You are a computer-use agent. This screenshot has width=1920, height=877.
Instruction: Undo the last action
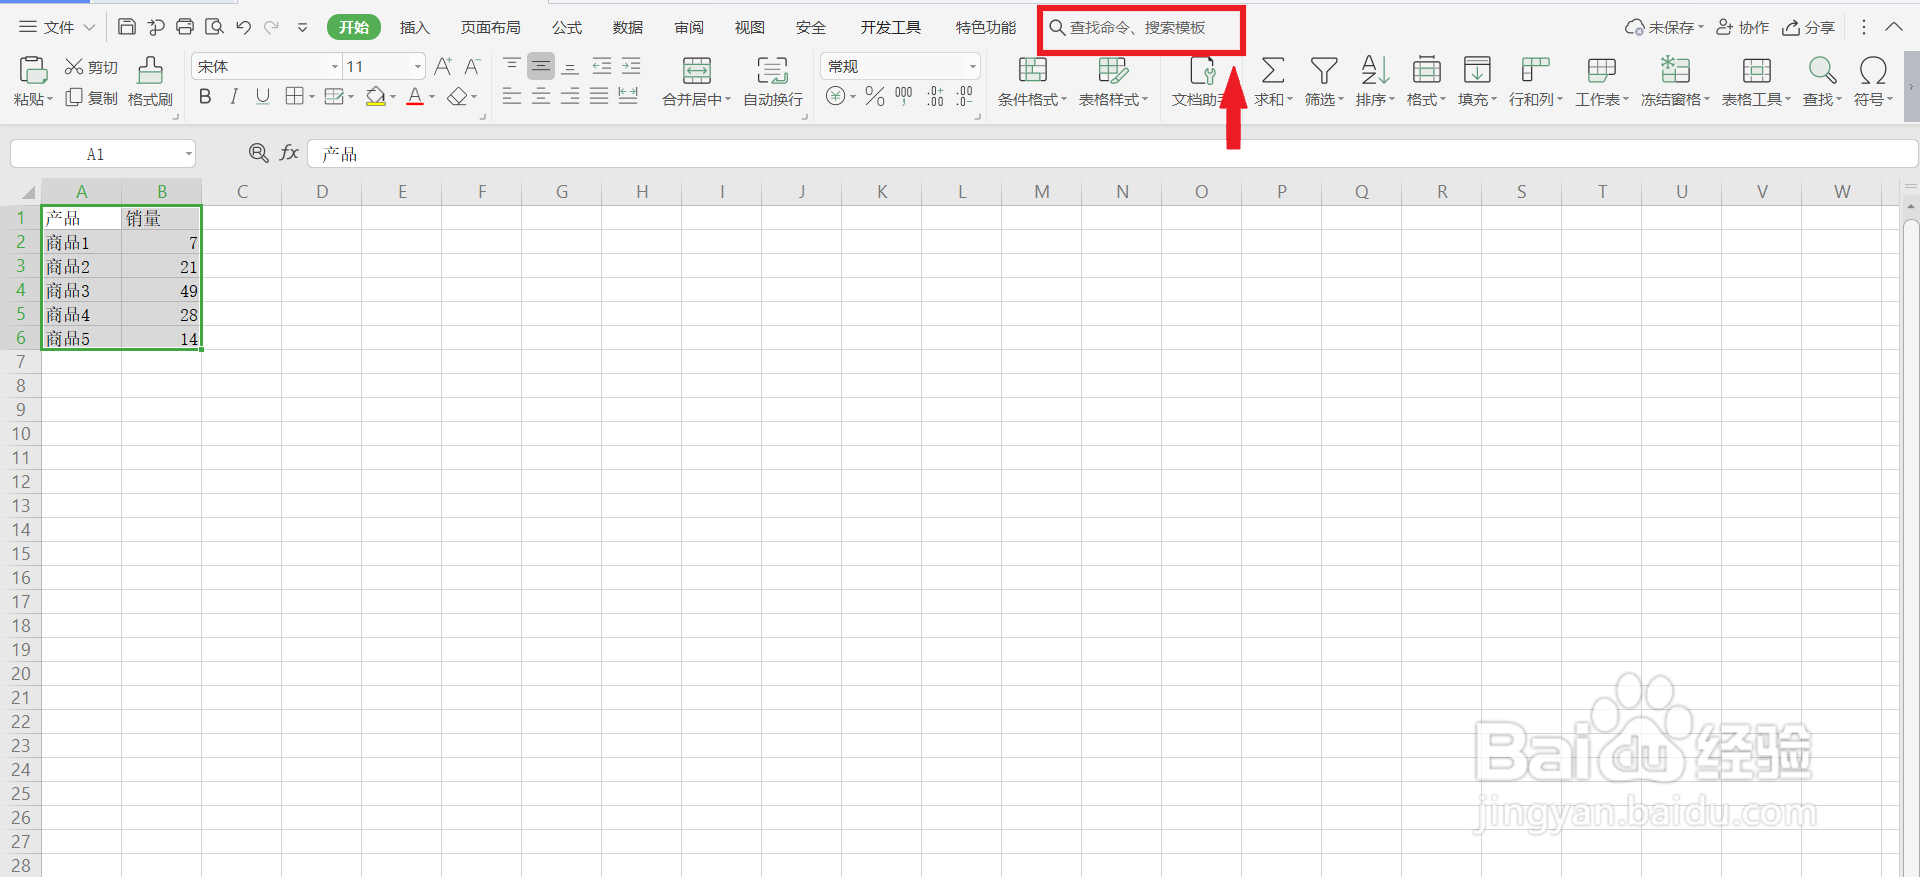pyautogui.click(x=243, y=27)
